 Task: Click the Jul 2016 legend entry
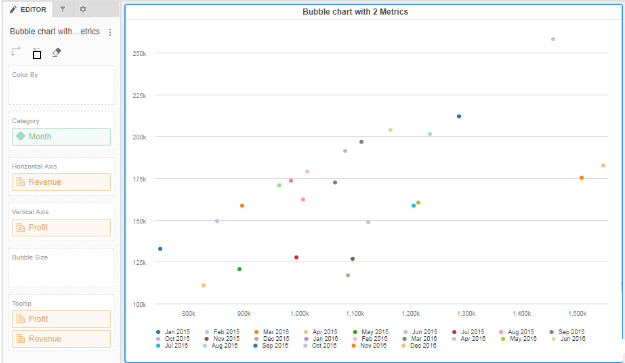pyautogui.click(x=172, y=345)
